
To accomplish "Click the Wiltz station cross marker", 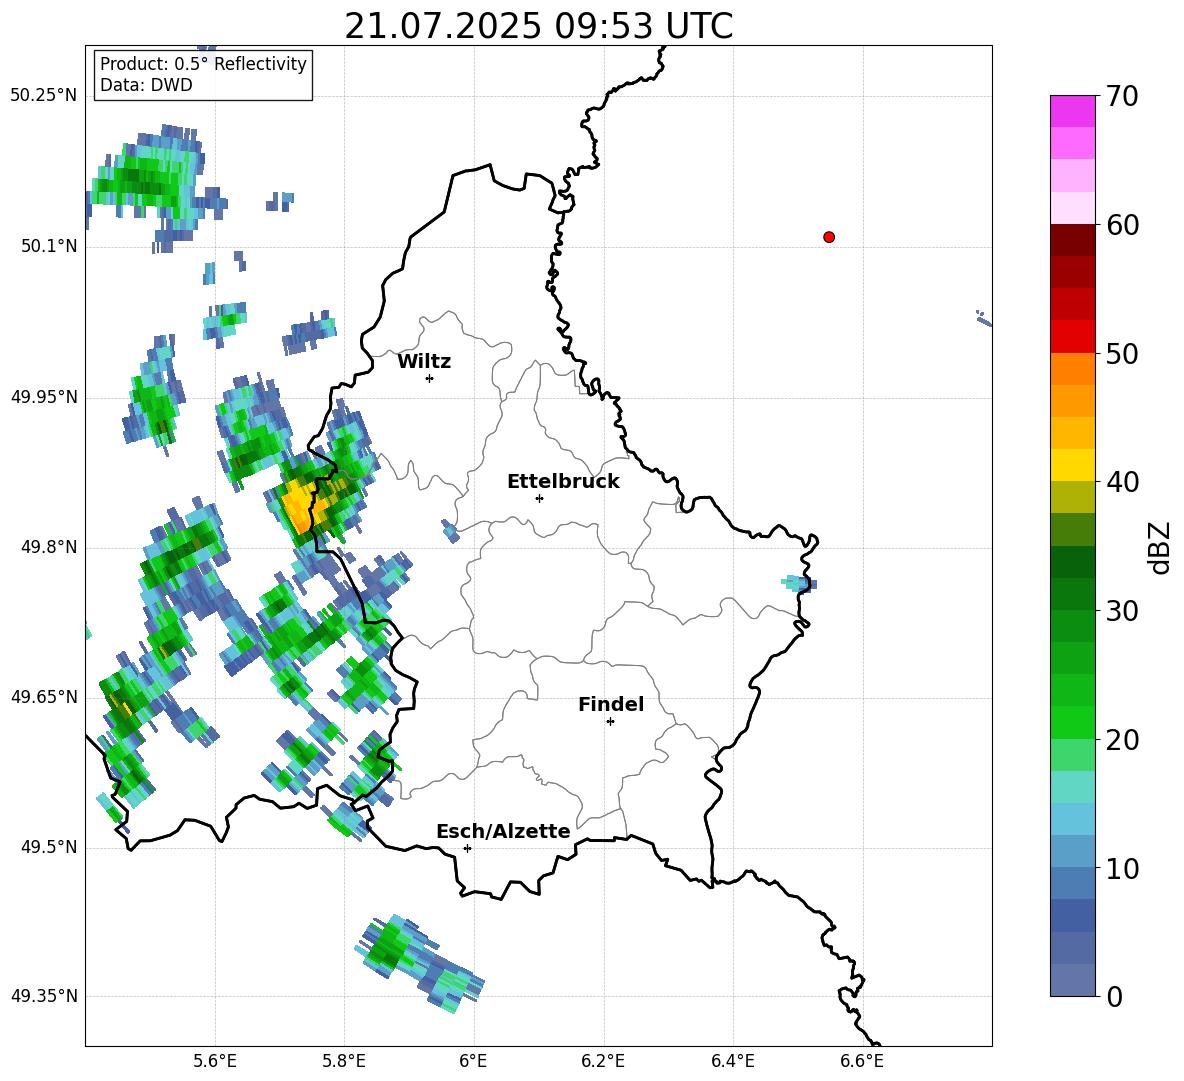I will (x=429, y=378).
